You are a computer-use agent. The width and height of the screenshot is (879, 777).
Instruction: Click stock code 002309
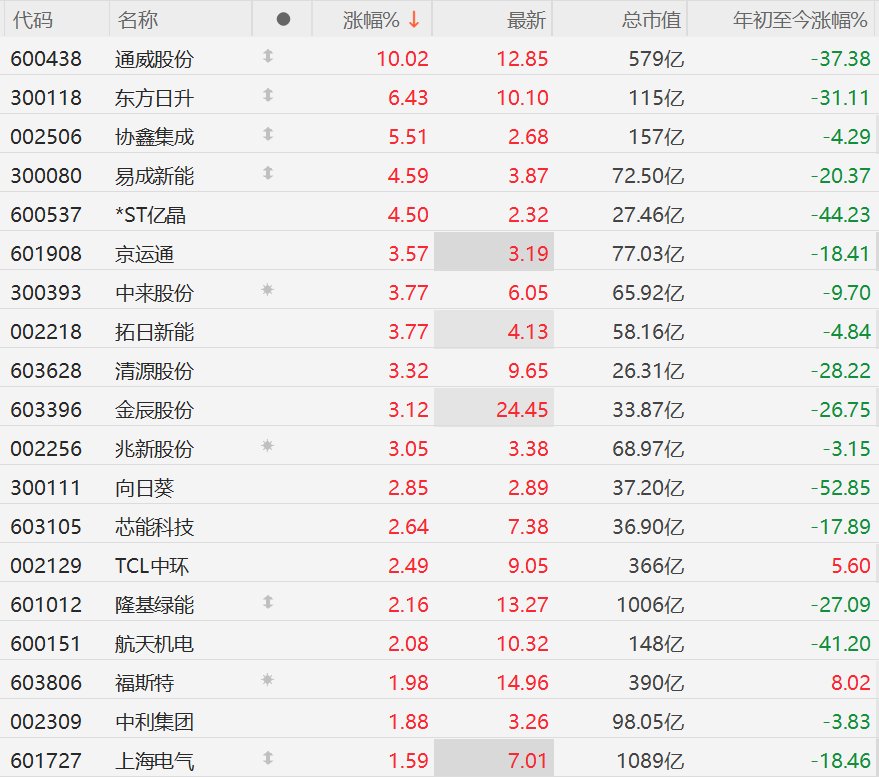click(46, 722)
